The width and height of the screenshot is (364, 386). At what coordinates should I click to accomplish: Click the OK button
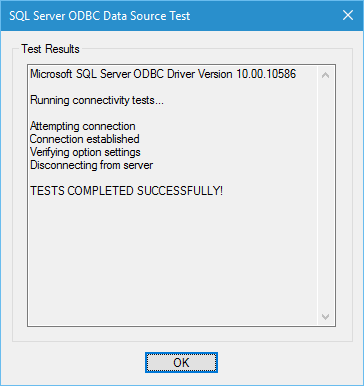pos(181,362)
